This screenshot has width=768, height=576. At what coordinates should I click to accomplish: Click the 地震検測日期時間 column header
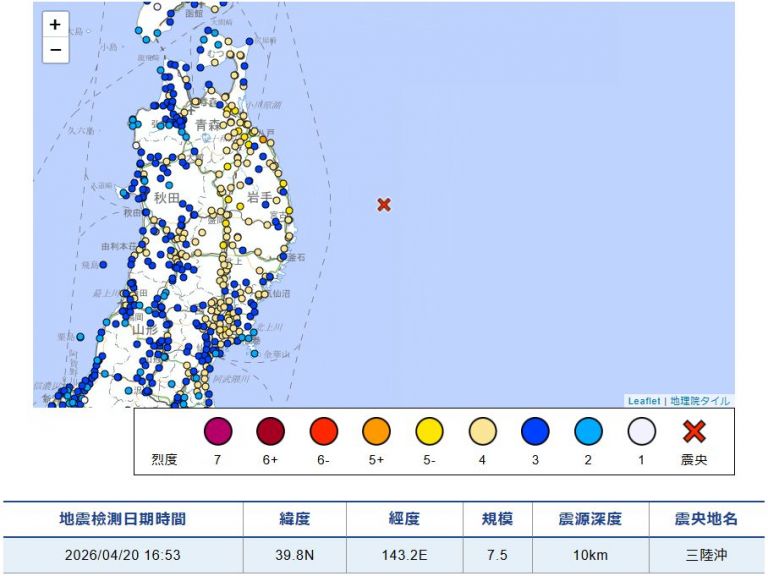123,519
